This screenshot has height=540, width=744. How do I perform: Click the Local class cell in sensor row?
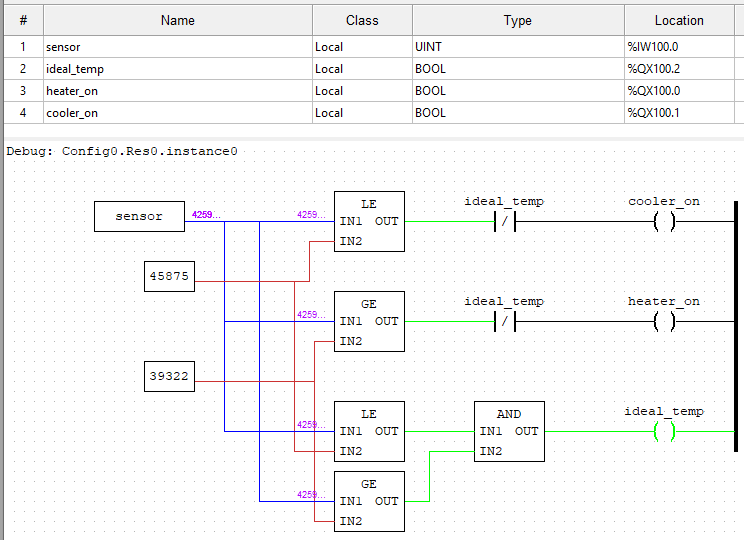point(362,47)
